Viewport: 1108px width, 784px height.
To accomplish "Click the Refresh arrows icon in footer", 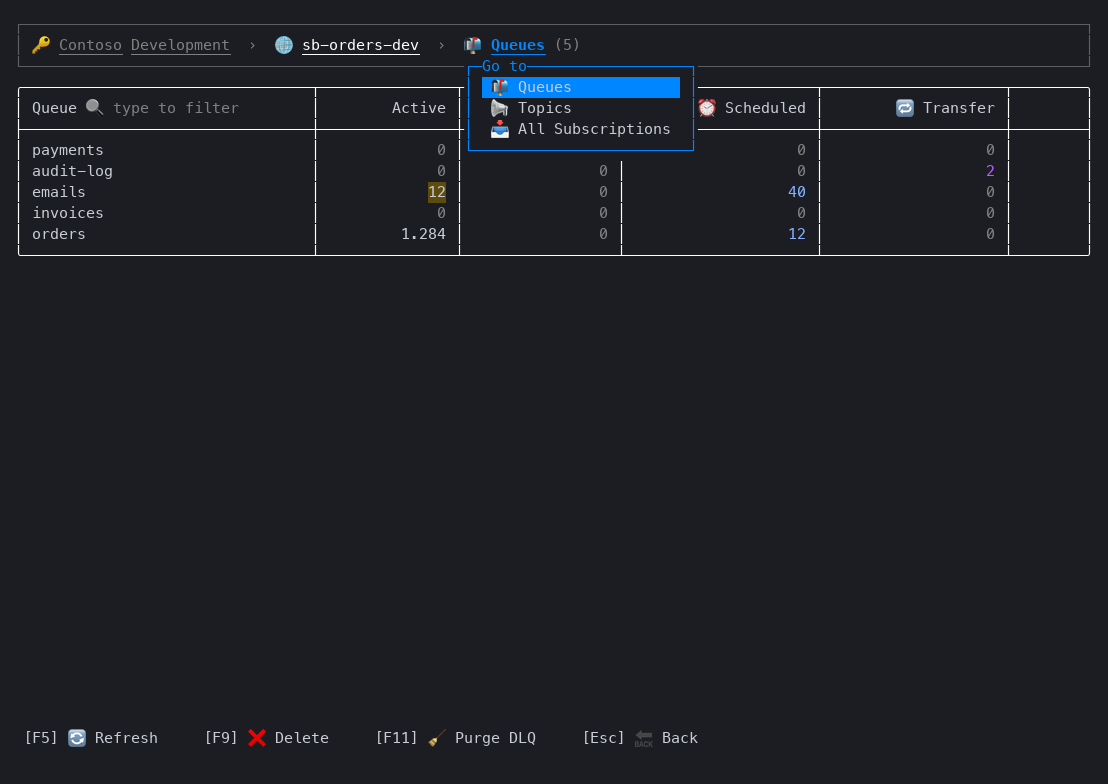I will (x=77, y=738).
